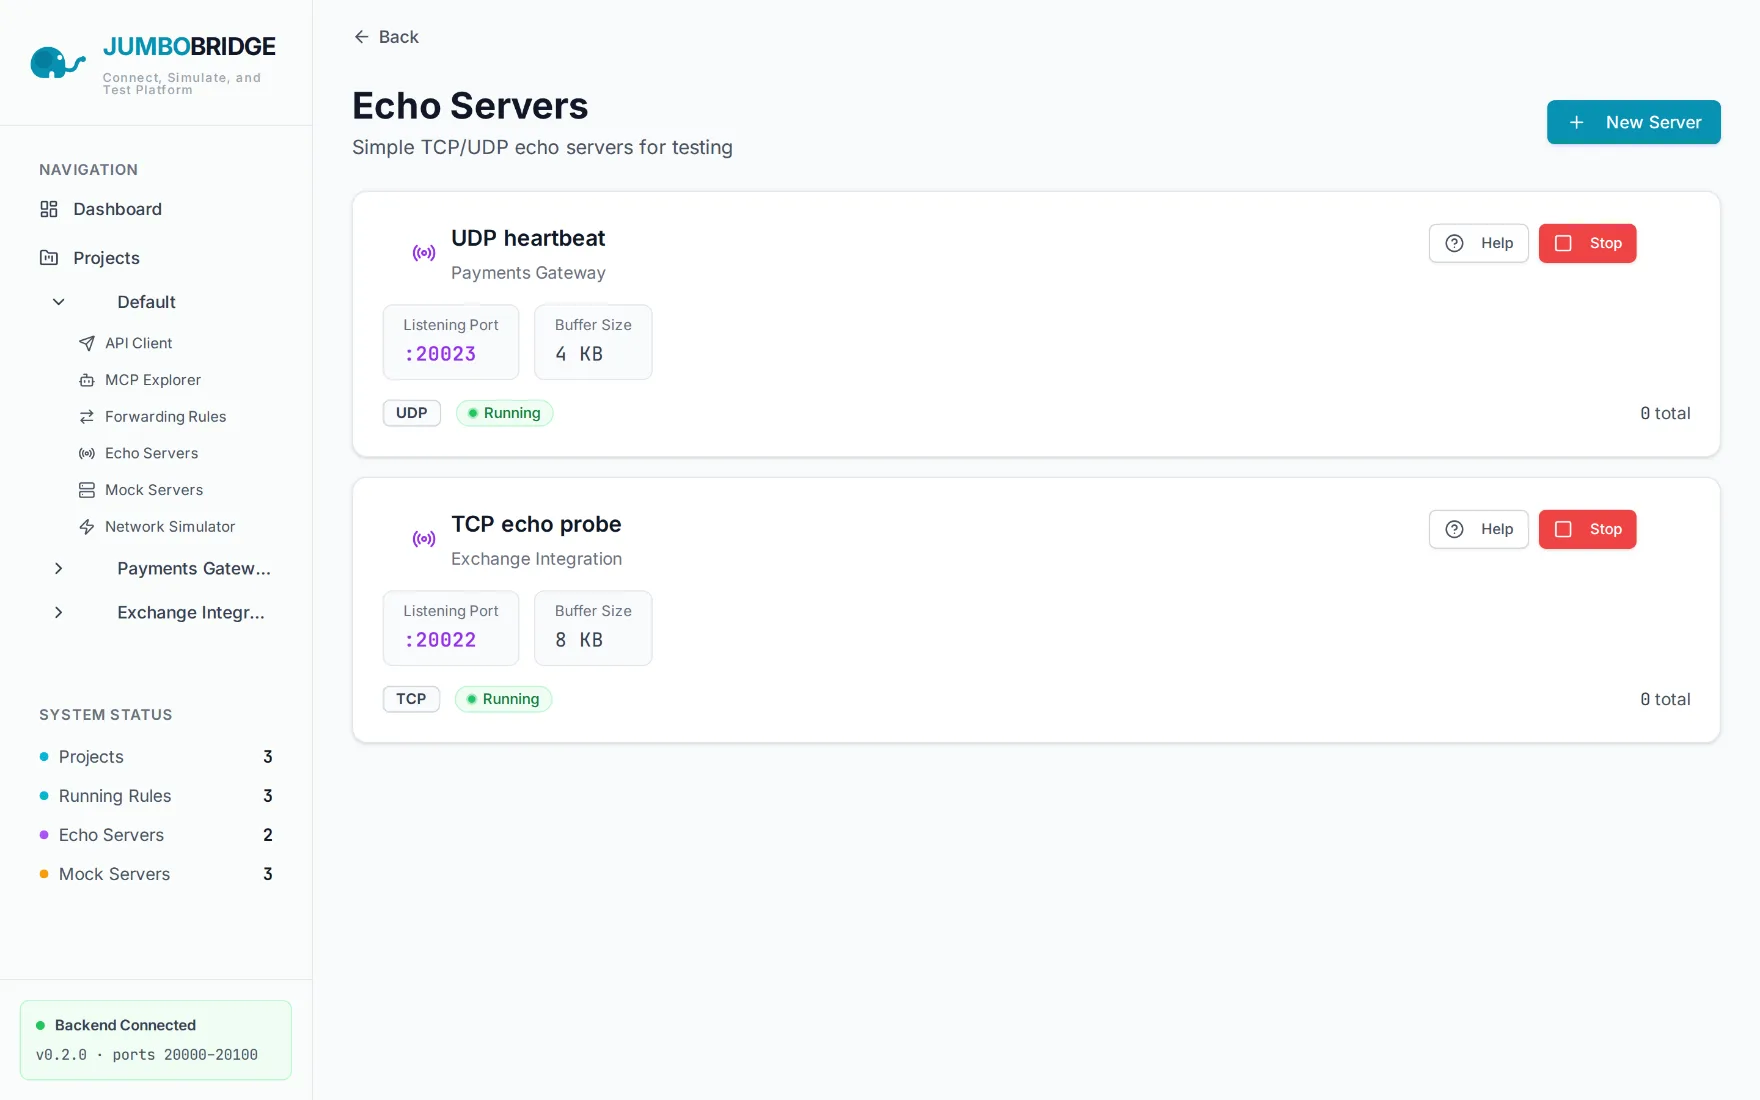Click the TCP protocol badge
Viewport: 1760px width, 1100px height.
click(411, 699)
